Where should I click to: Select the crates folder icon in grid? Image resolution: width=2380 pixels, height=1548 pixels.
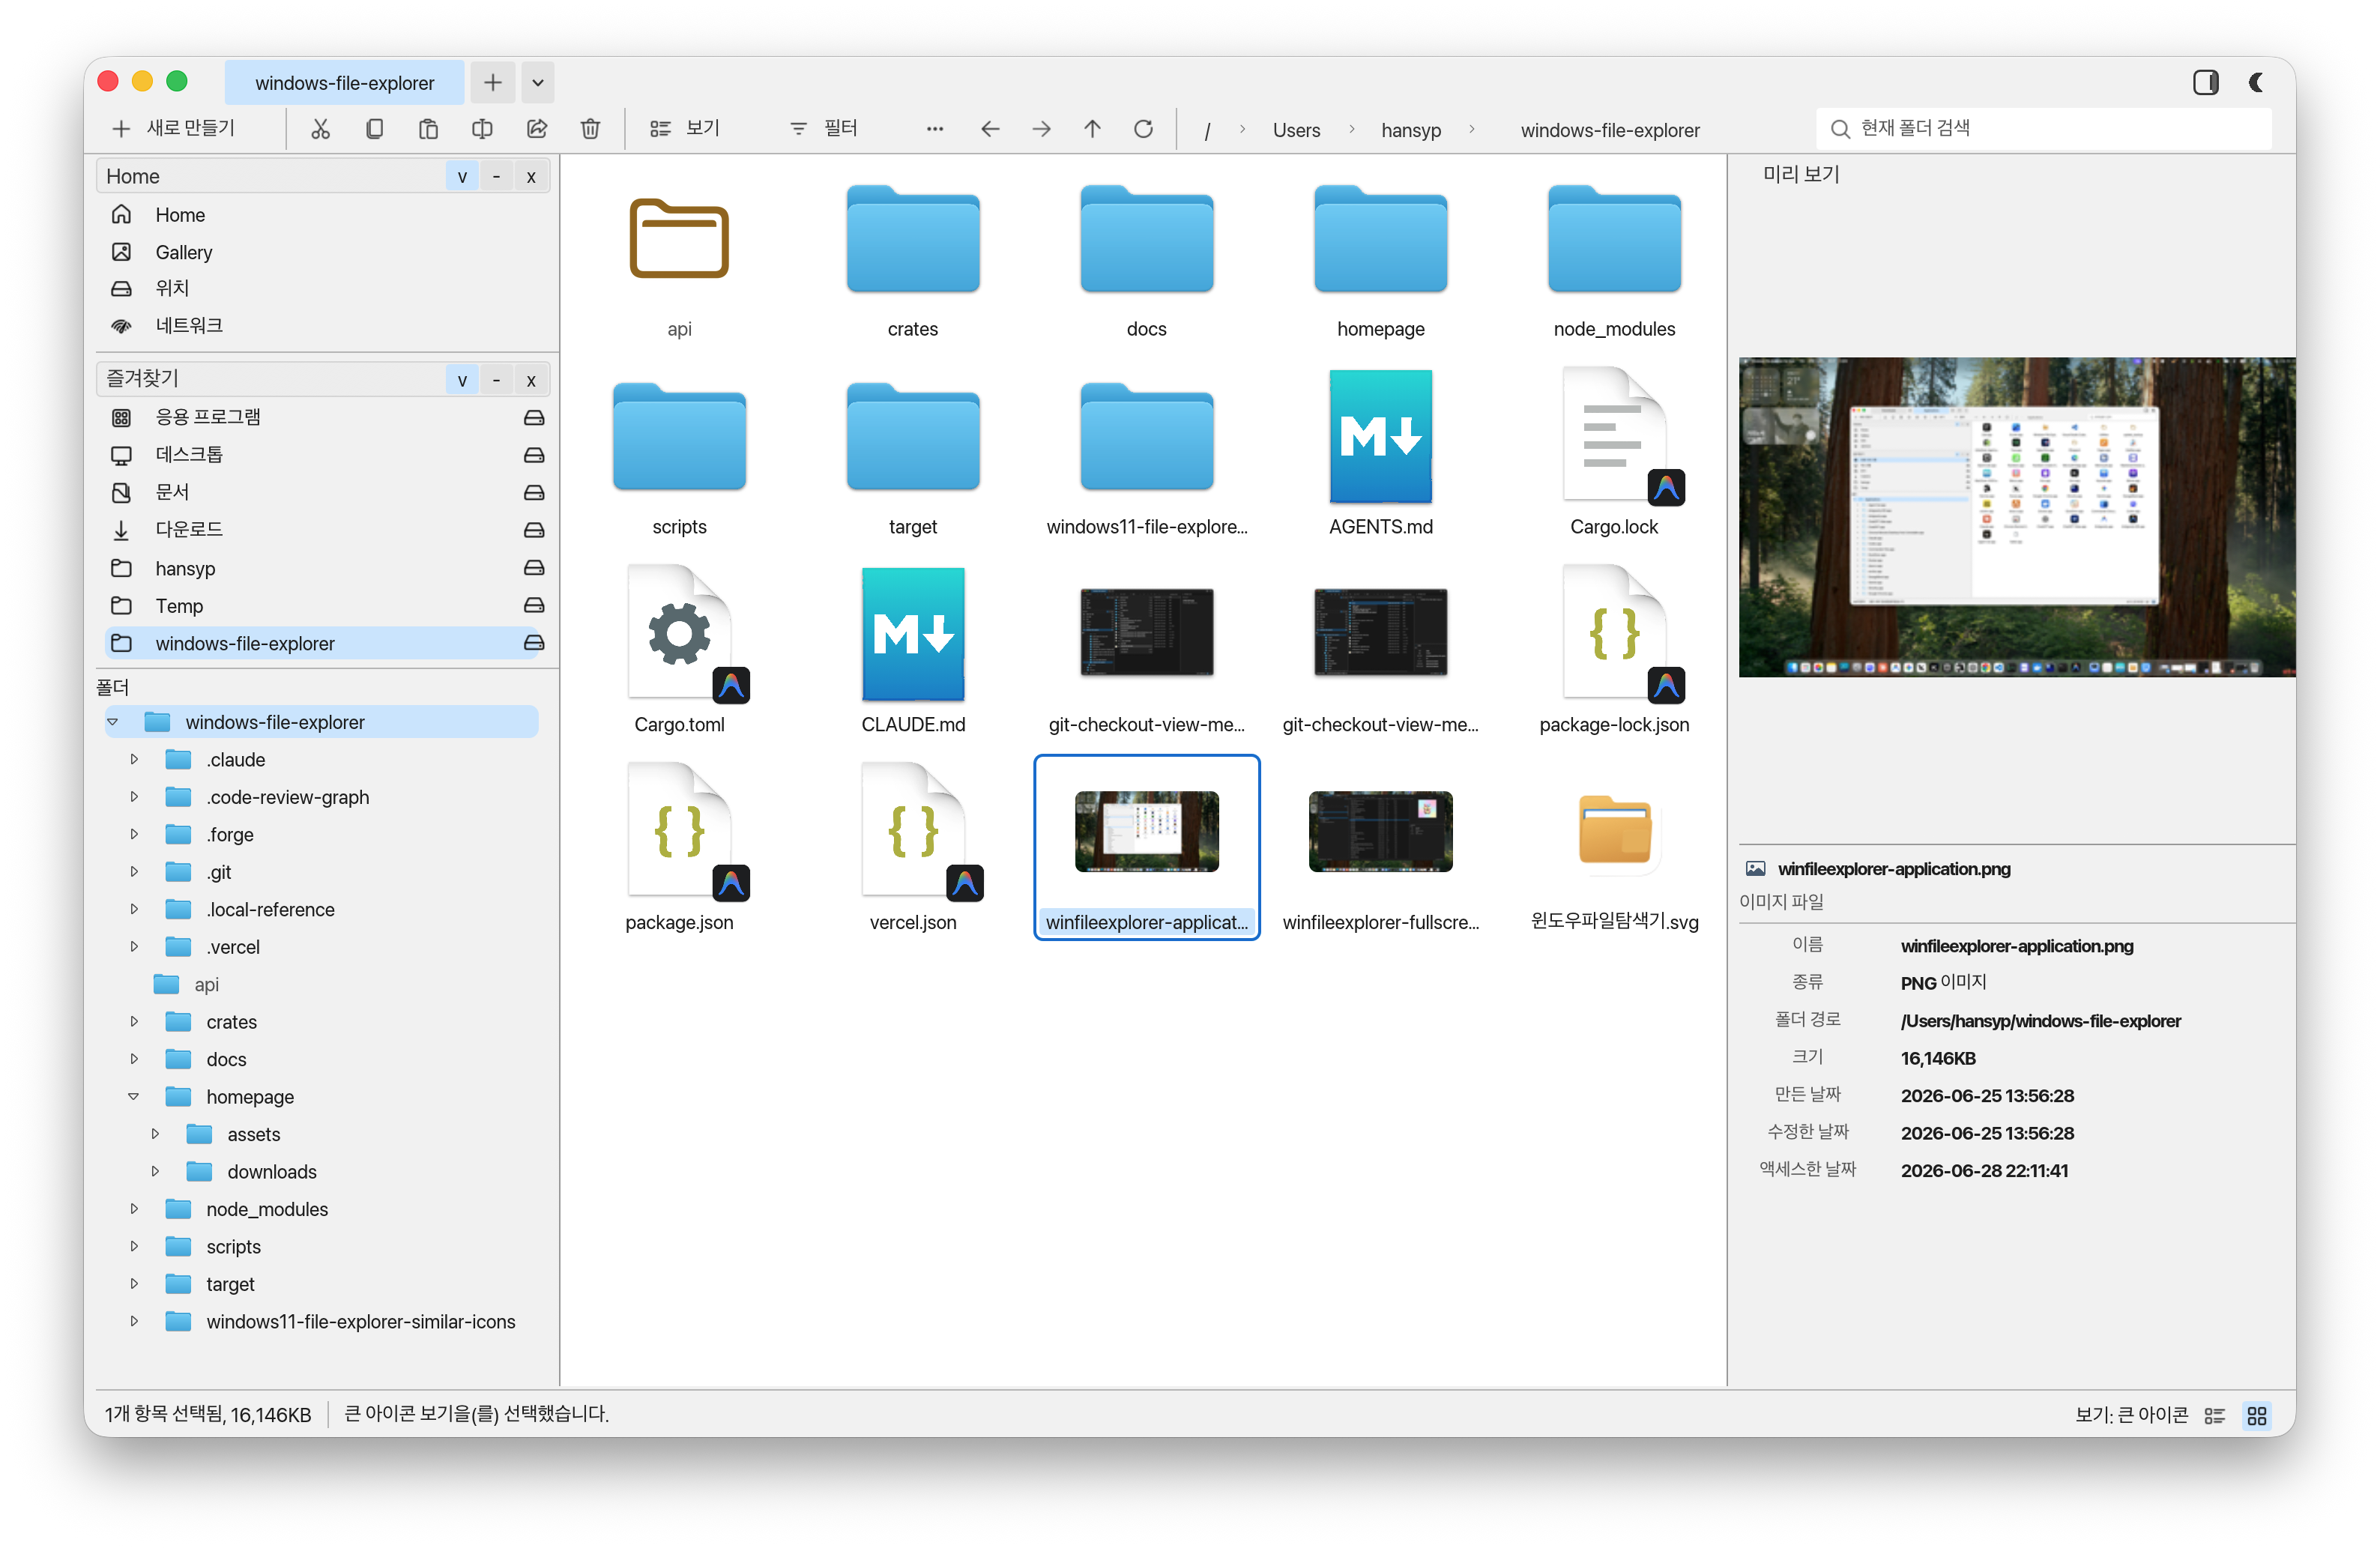point(913,239)
